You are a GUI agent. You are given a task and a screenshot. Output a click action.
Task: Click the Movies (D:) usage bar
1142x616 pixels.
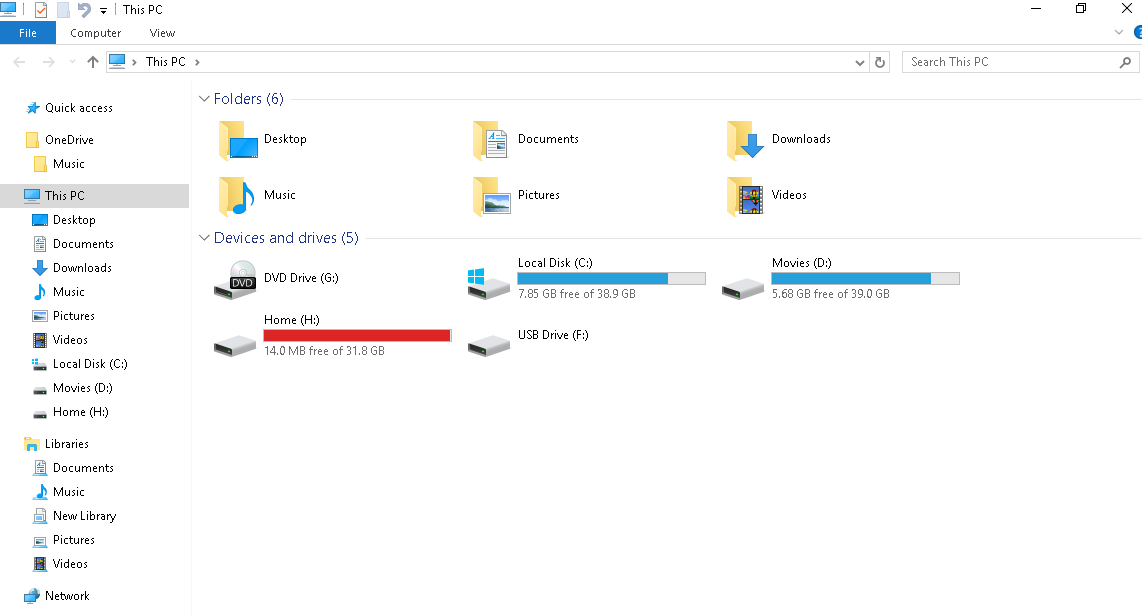865,279
